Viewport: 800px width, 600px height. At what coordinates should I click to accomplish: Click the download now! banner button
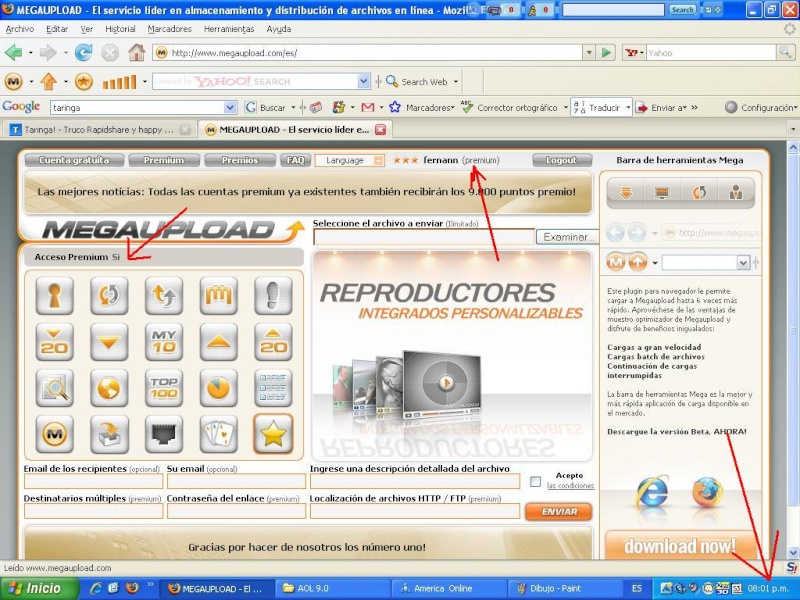(680, 545)
